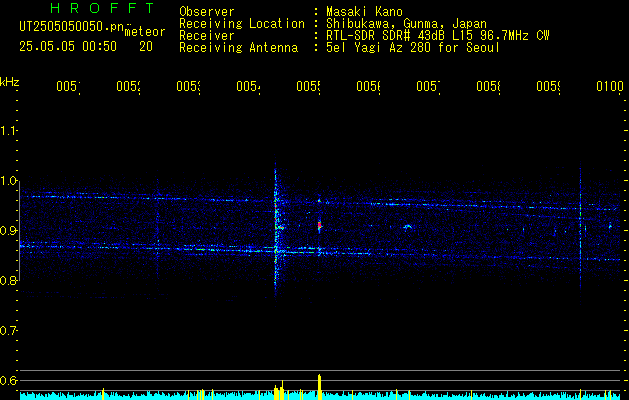Click the 0.8 kHz frequency axis label
This screenshot has width=629, height=400.
8,280
